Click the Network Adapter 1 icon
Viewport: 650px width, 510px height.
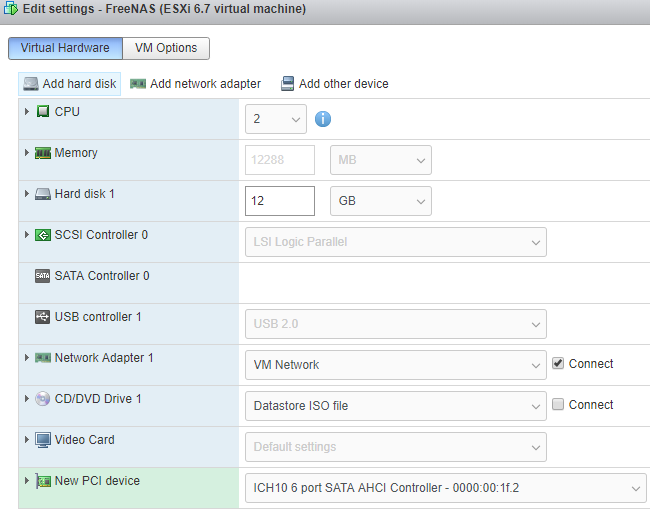(x=43, y=357)
